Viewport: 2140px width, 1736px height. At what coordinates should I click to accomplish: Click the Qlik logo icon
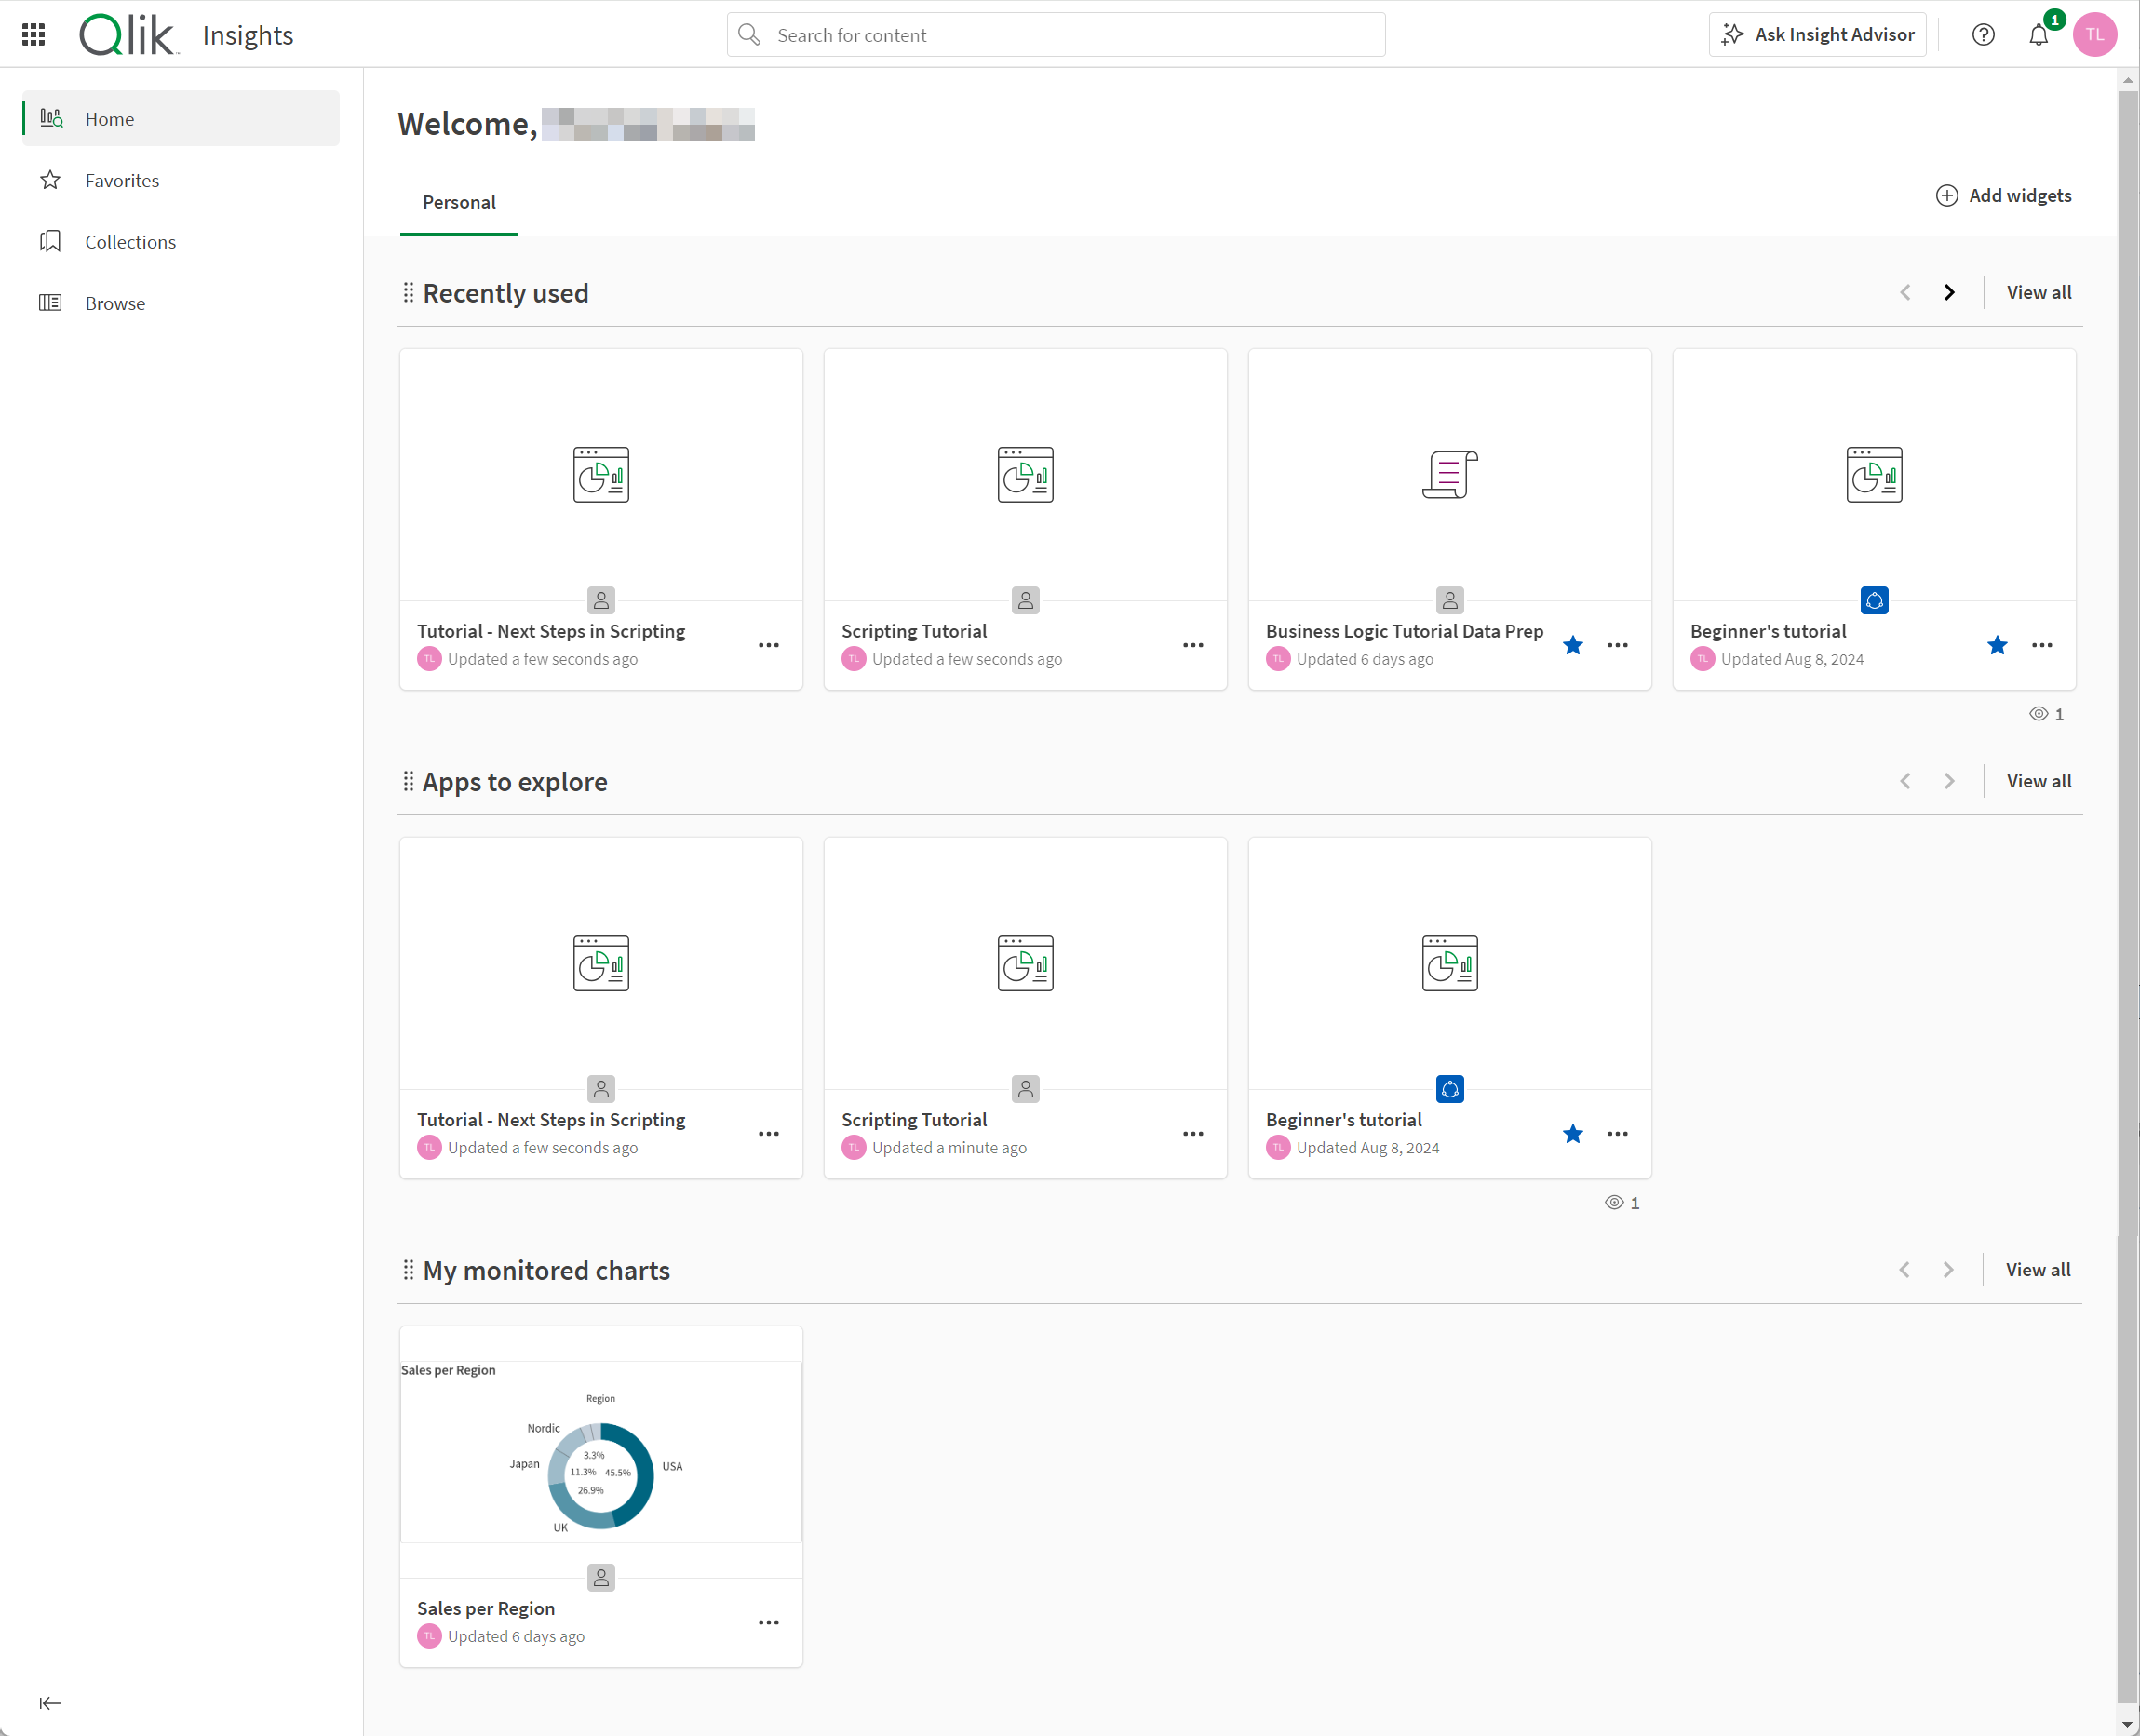tap(126, 34)
